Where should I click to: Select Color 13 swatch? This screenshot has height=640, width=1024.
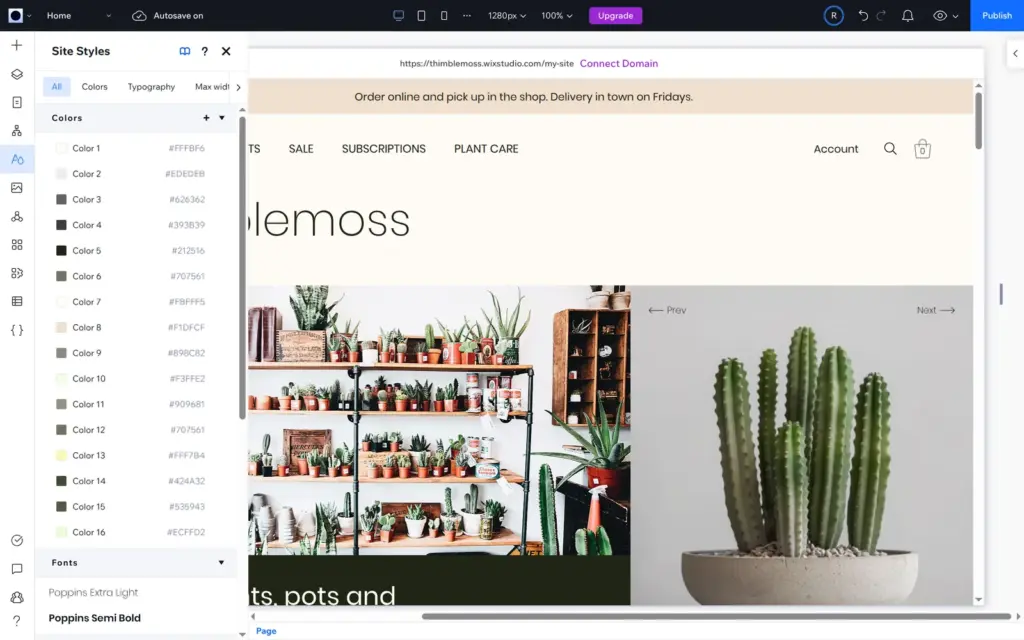pyautogui.click(x=61, y=455)
